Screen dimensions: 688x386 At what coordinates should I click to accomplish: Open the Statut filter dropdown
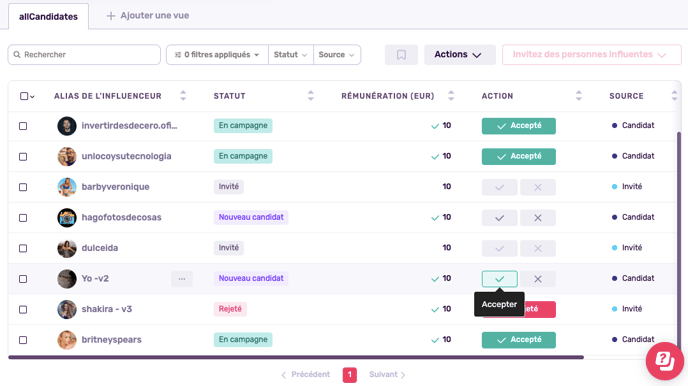tap(290, 55)
